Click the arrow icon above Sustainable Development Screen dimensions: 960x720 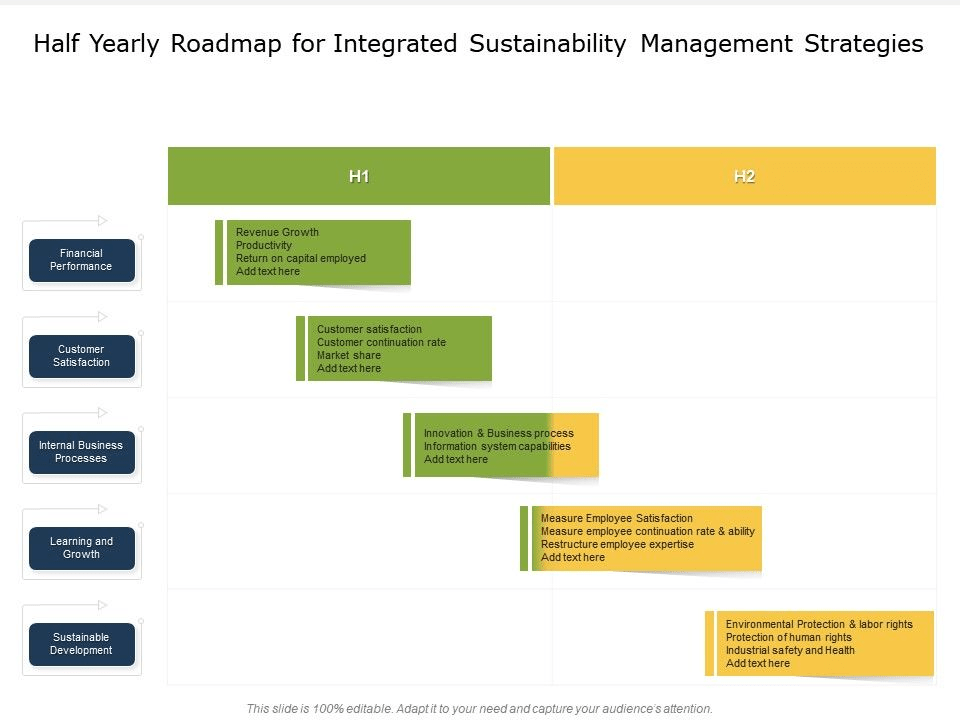point(102,604)
